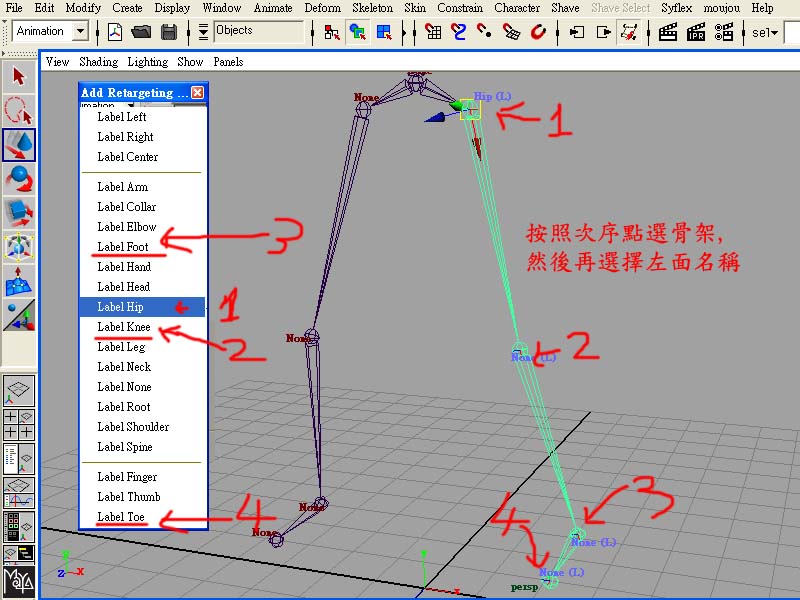Choose Label Toe
This screenshot has height=600, width=800.
click(x=143, y=517)
